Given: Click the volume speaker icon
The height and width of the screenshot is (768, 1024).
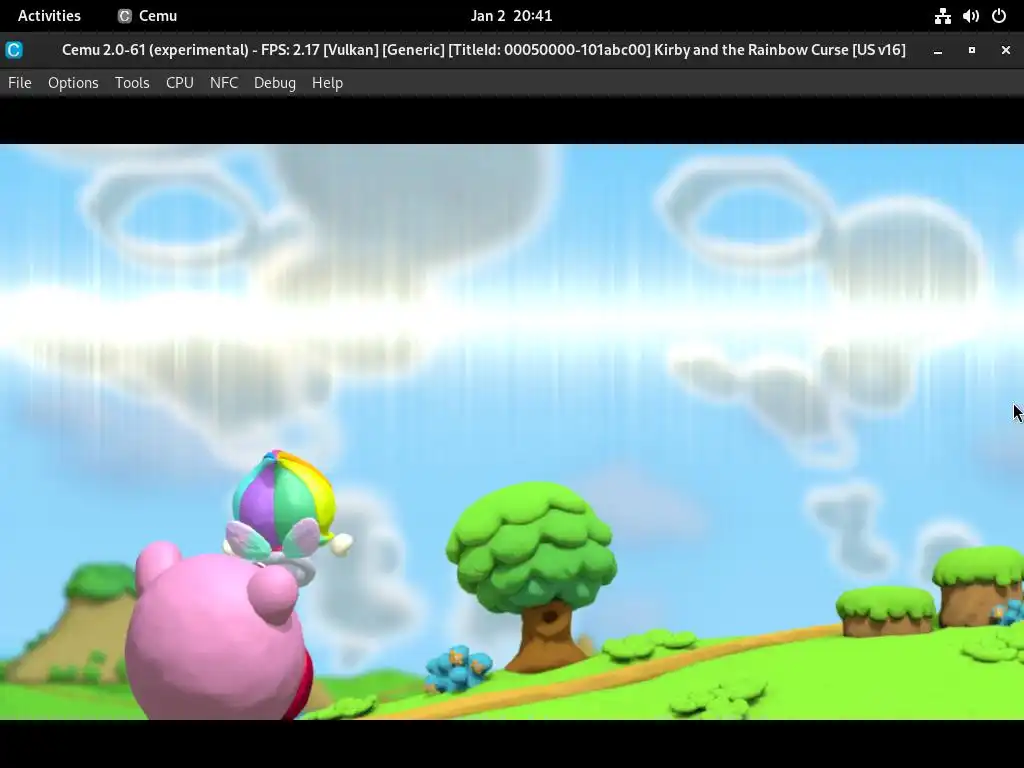Looking at the screenshot, I should click(970, 16).
